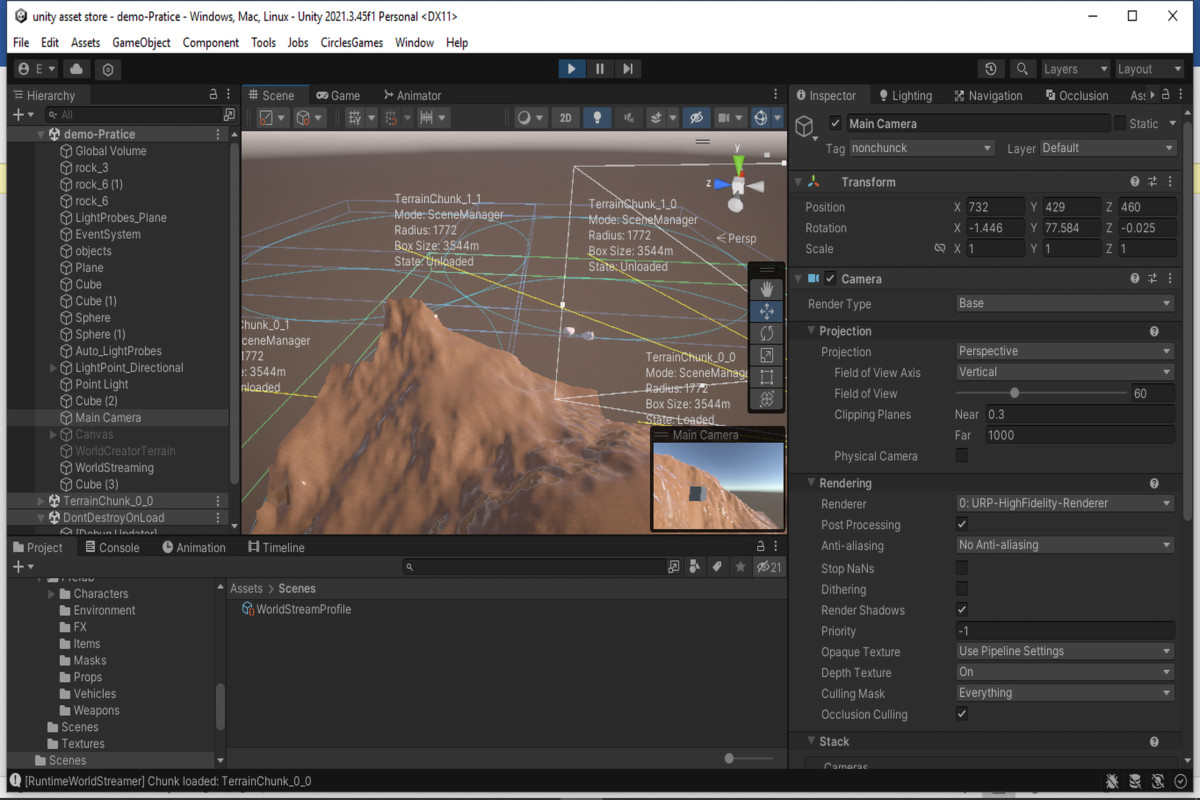Open the Window menu

414,43
